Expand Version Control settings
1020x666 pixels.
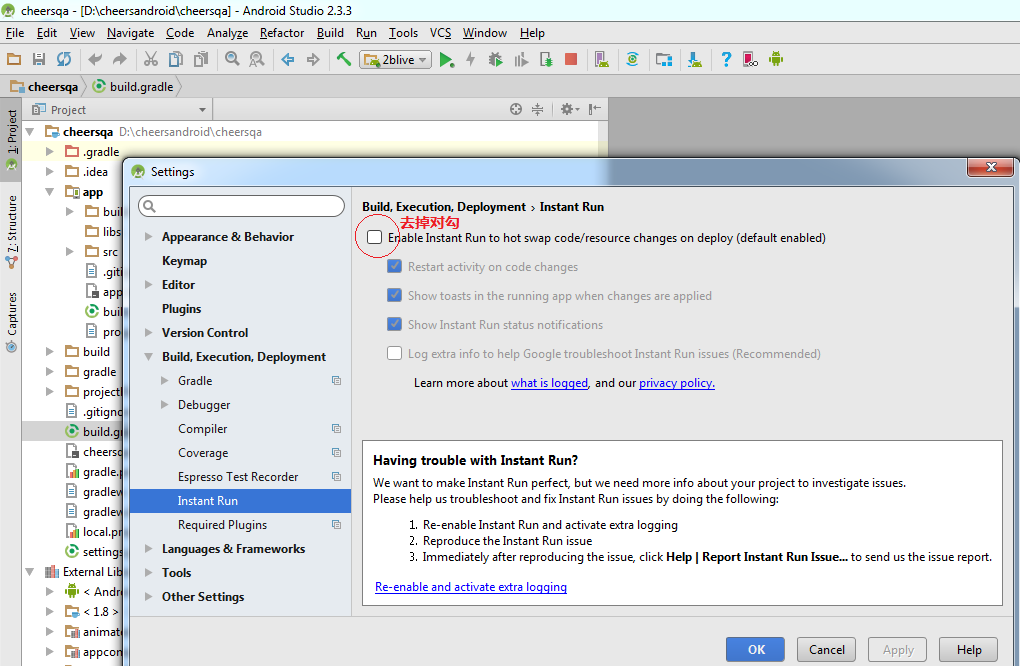coord(149,332)
